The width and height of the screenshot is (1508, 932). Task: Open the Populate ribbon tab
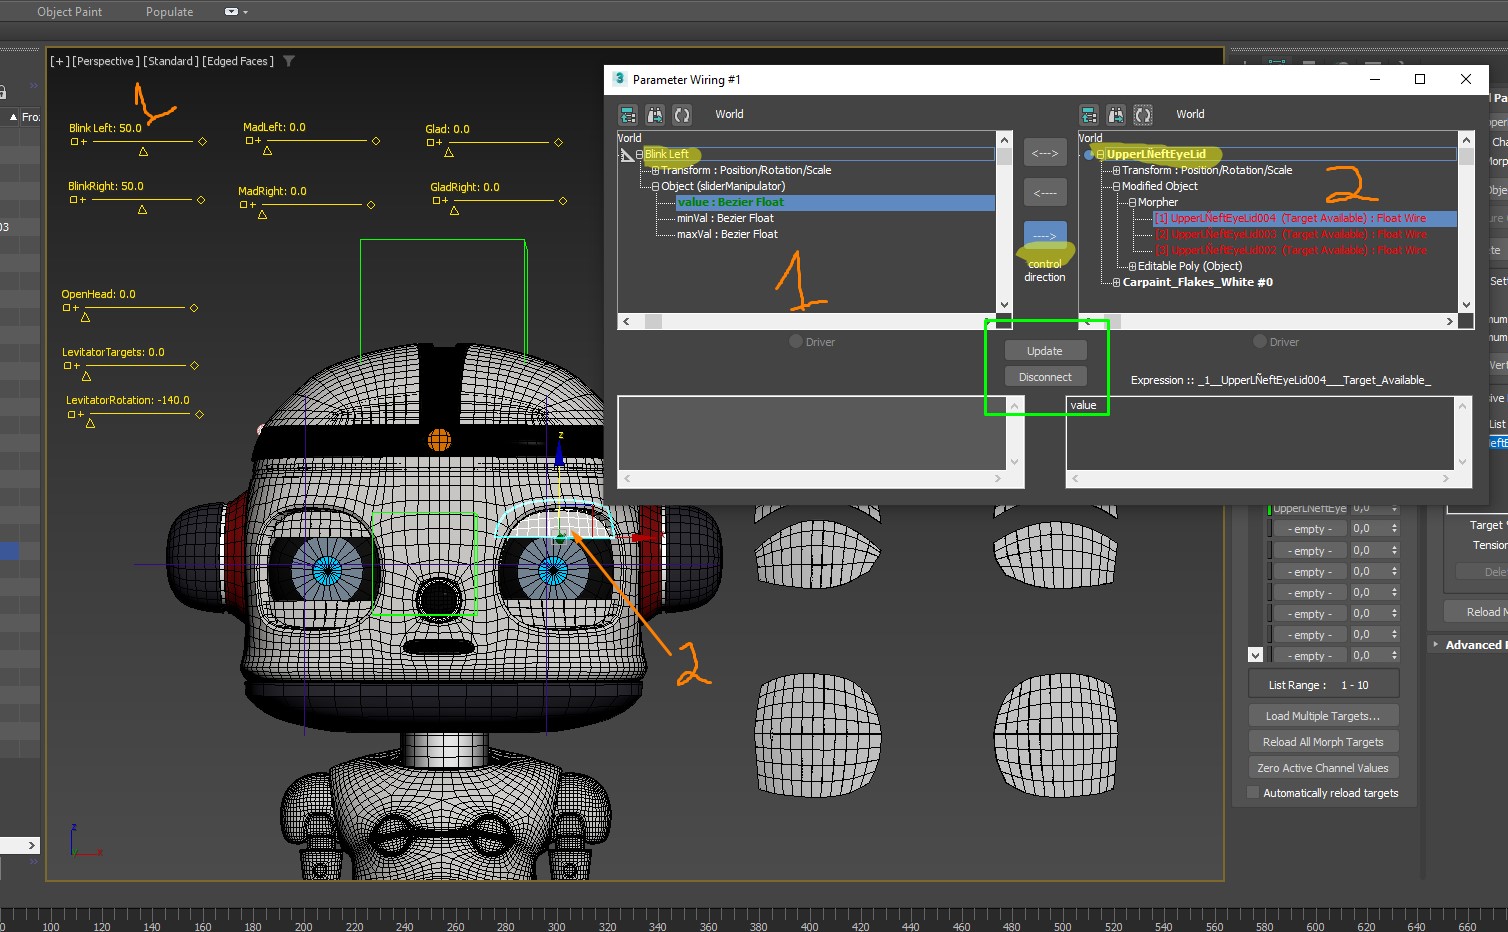169,12
